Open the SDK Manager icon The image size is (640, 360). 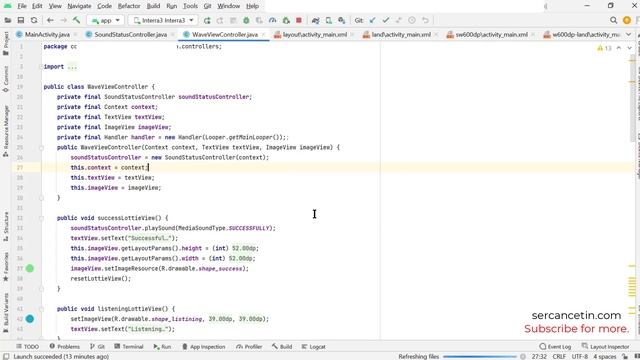342,20
